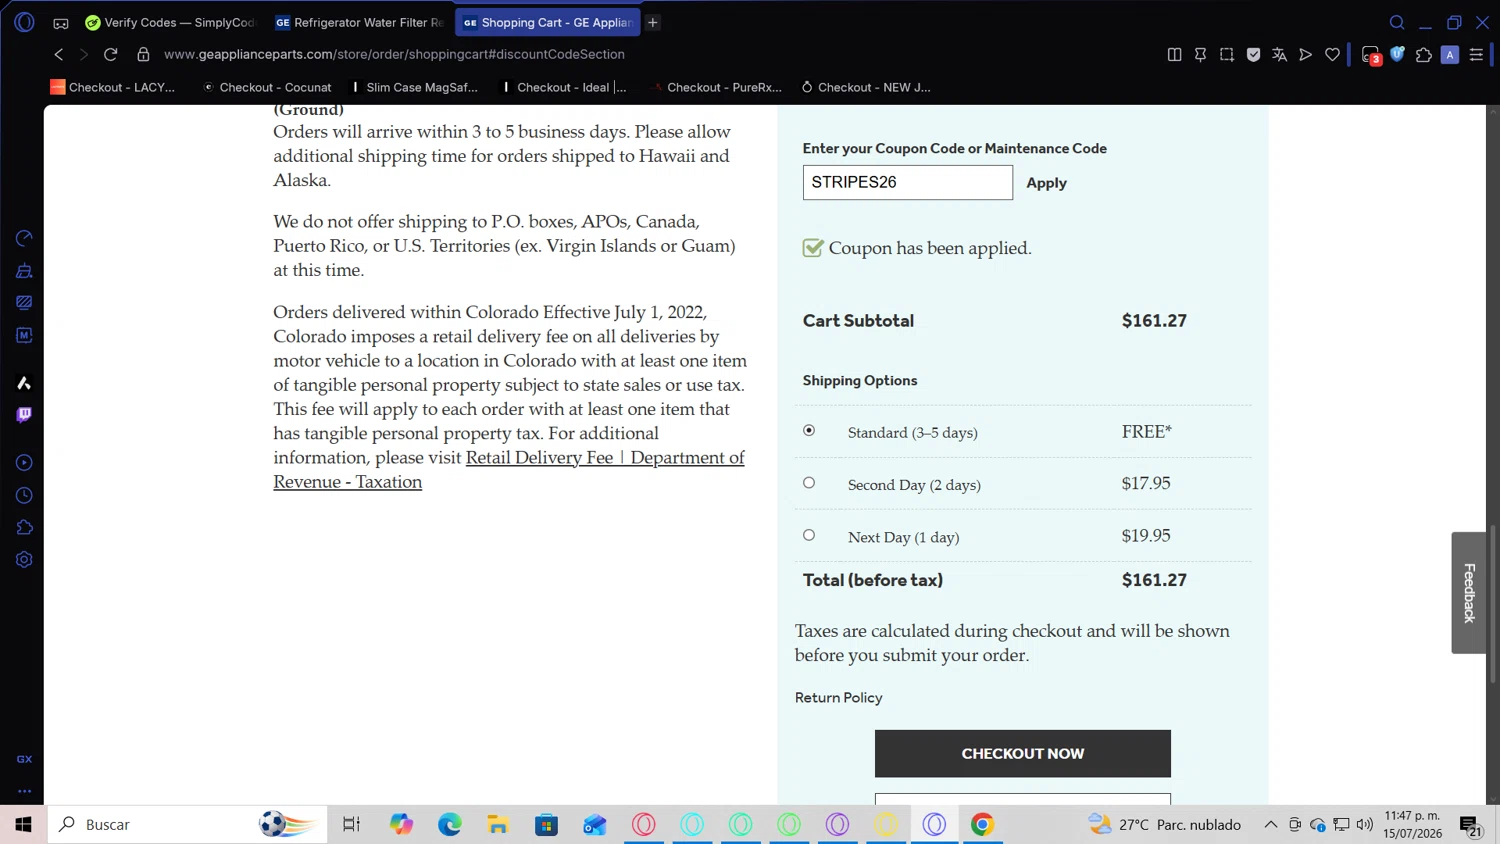Image resolution: width=1500 pixels, height=844 pixels.
Task: Open Checkout - Ideal bookmark
Action: [564, 87]
